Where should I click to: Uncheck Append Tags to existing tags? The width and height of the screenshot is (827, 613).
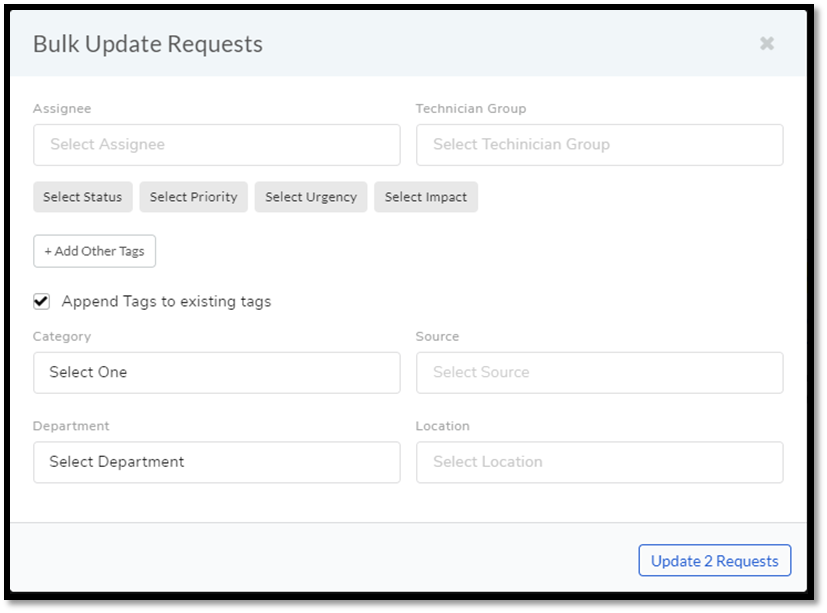point(42,302)
